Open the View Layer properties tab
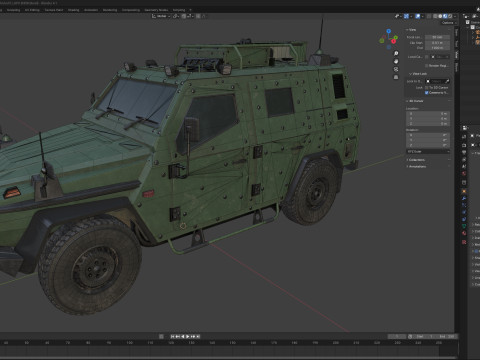The width and height of the screenshot is (480, 360). (x=464, y=160)
